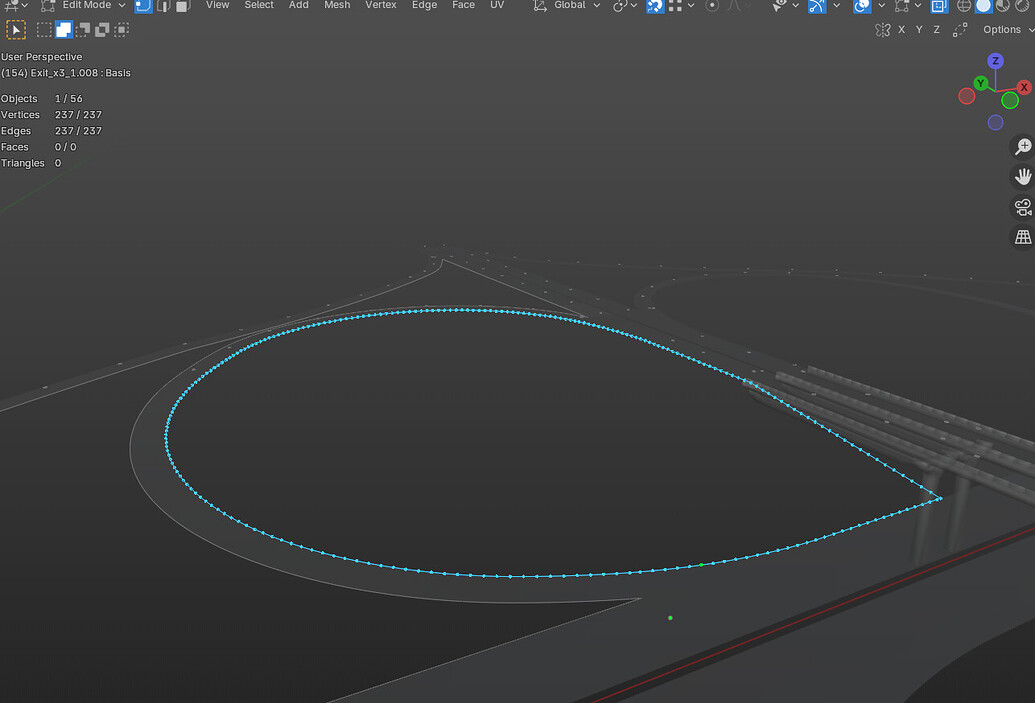
Task: Switch perspective/orthographic grid button
Action: [x=1022, y=237]
